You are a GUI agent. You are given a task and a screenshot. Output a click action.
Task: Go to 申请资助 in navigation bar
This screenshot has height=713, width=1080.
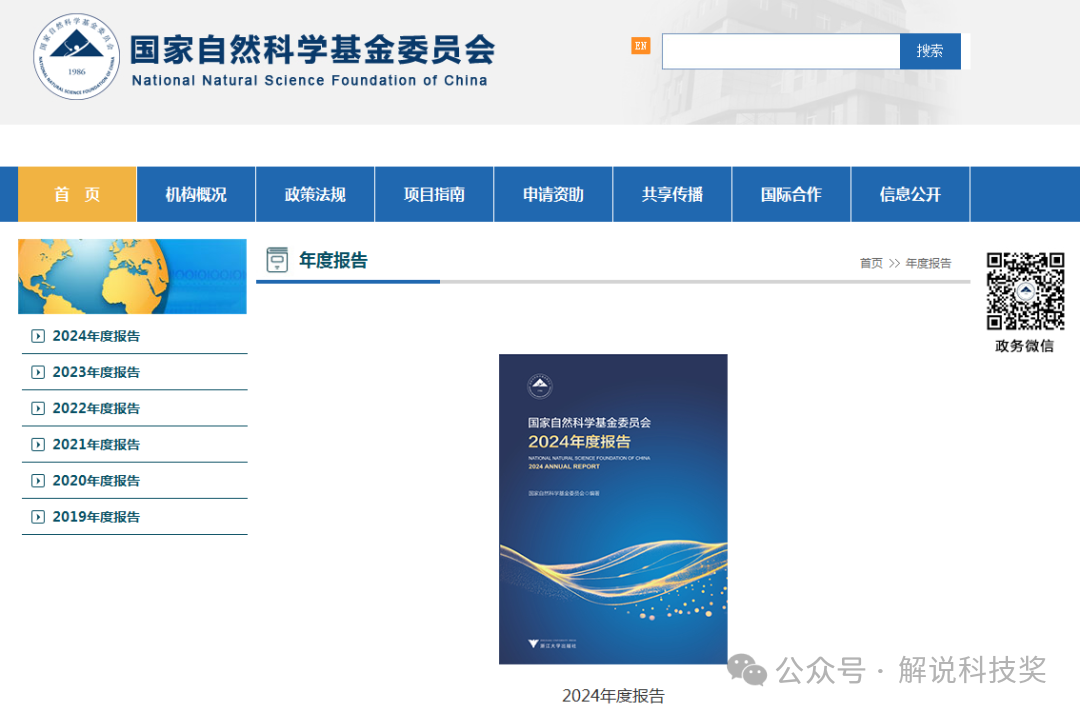pos(553,194)
